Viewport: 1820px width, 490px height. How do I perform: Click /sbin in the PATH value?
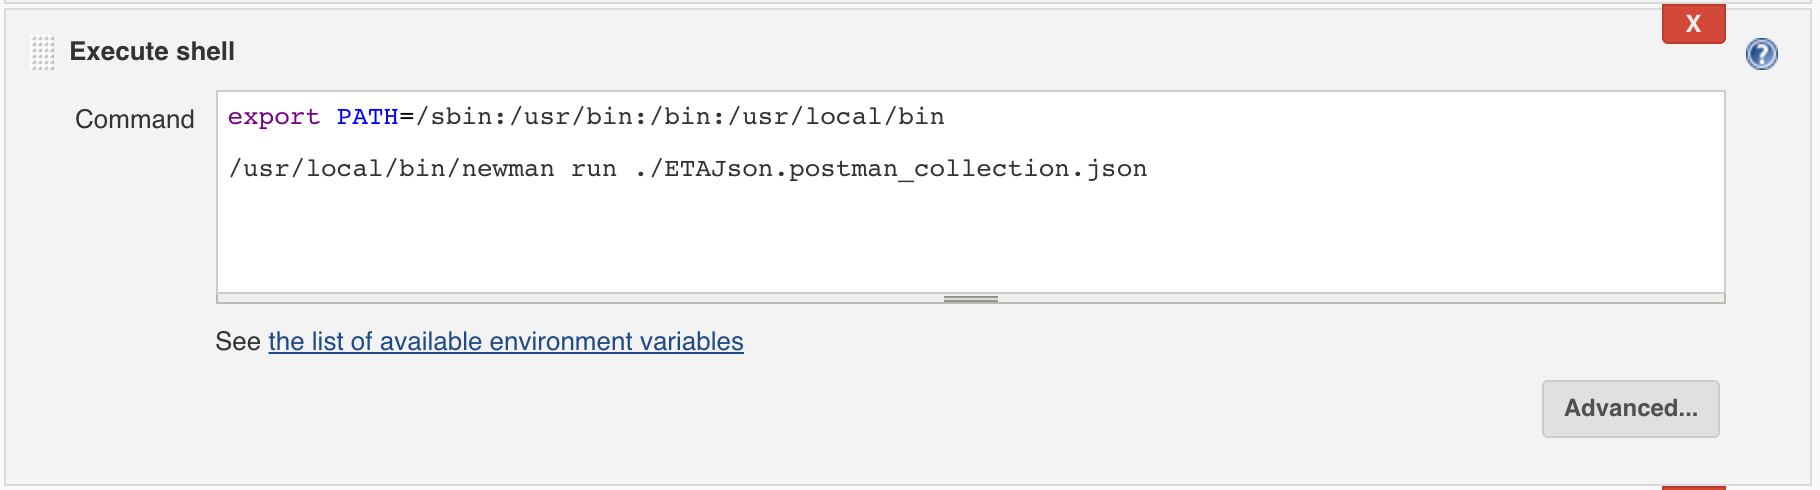coord(454,117)
